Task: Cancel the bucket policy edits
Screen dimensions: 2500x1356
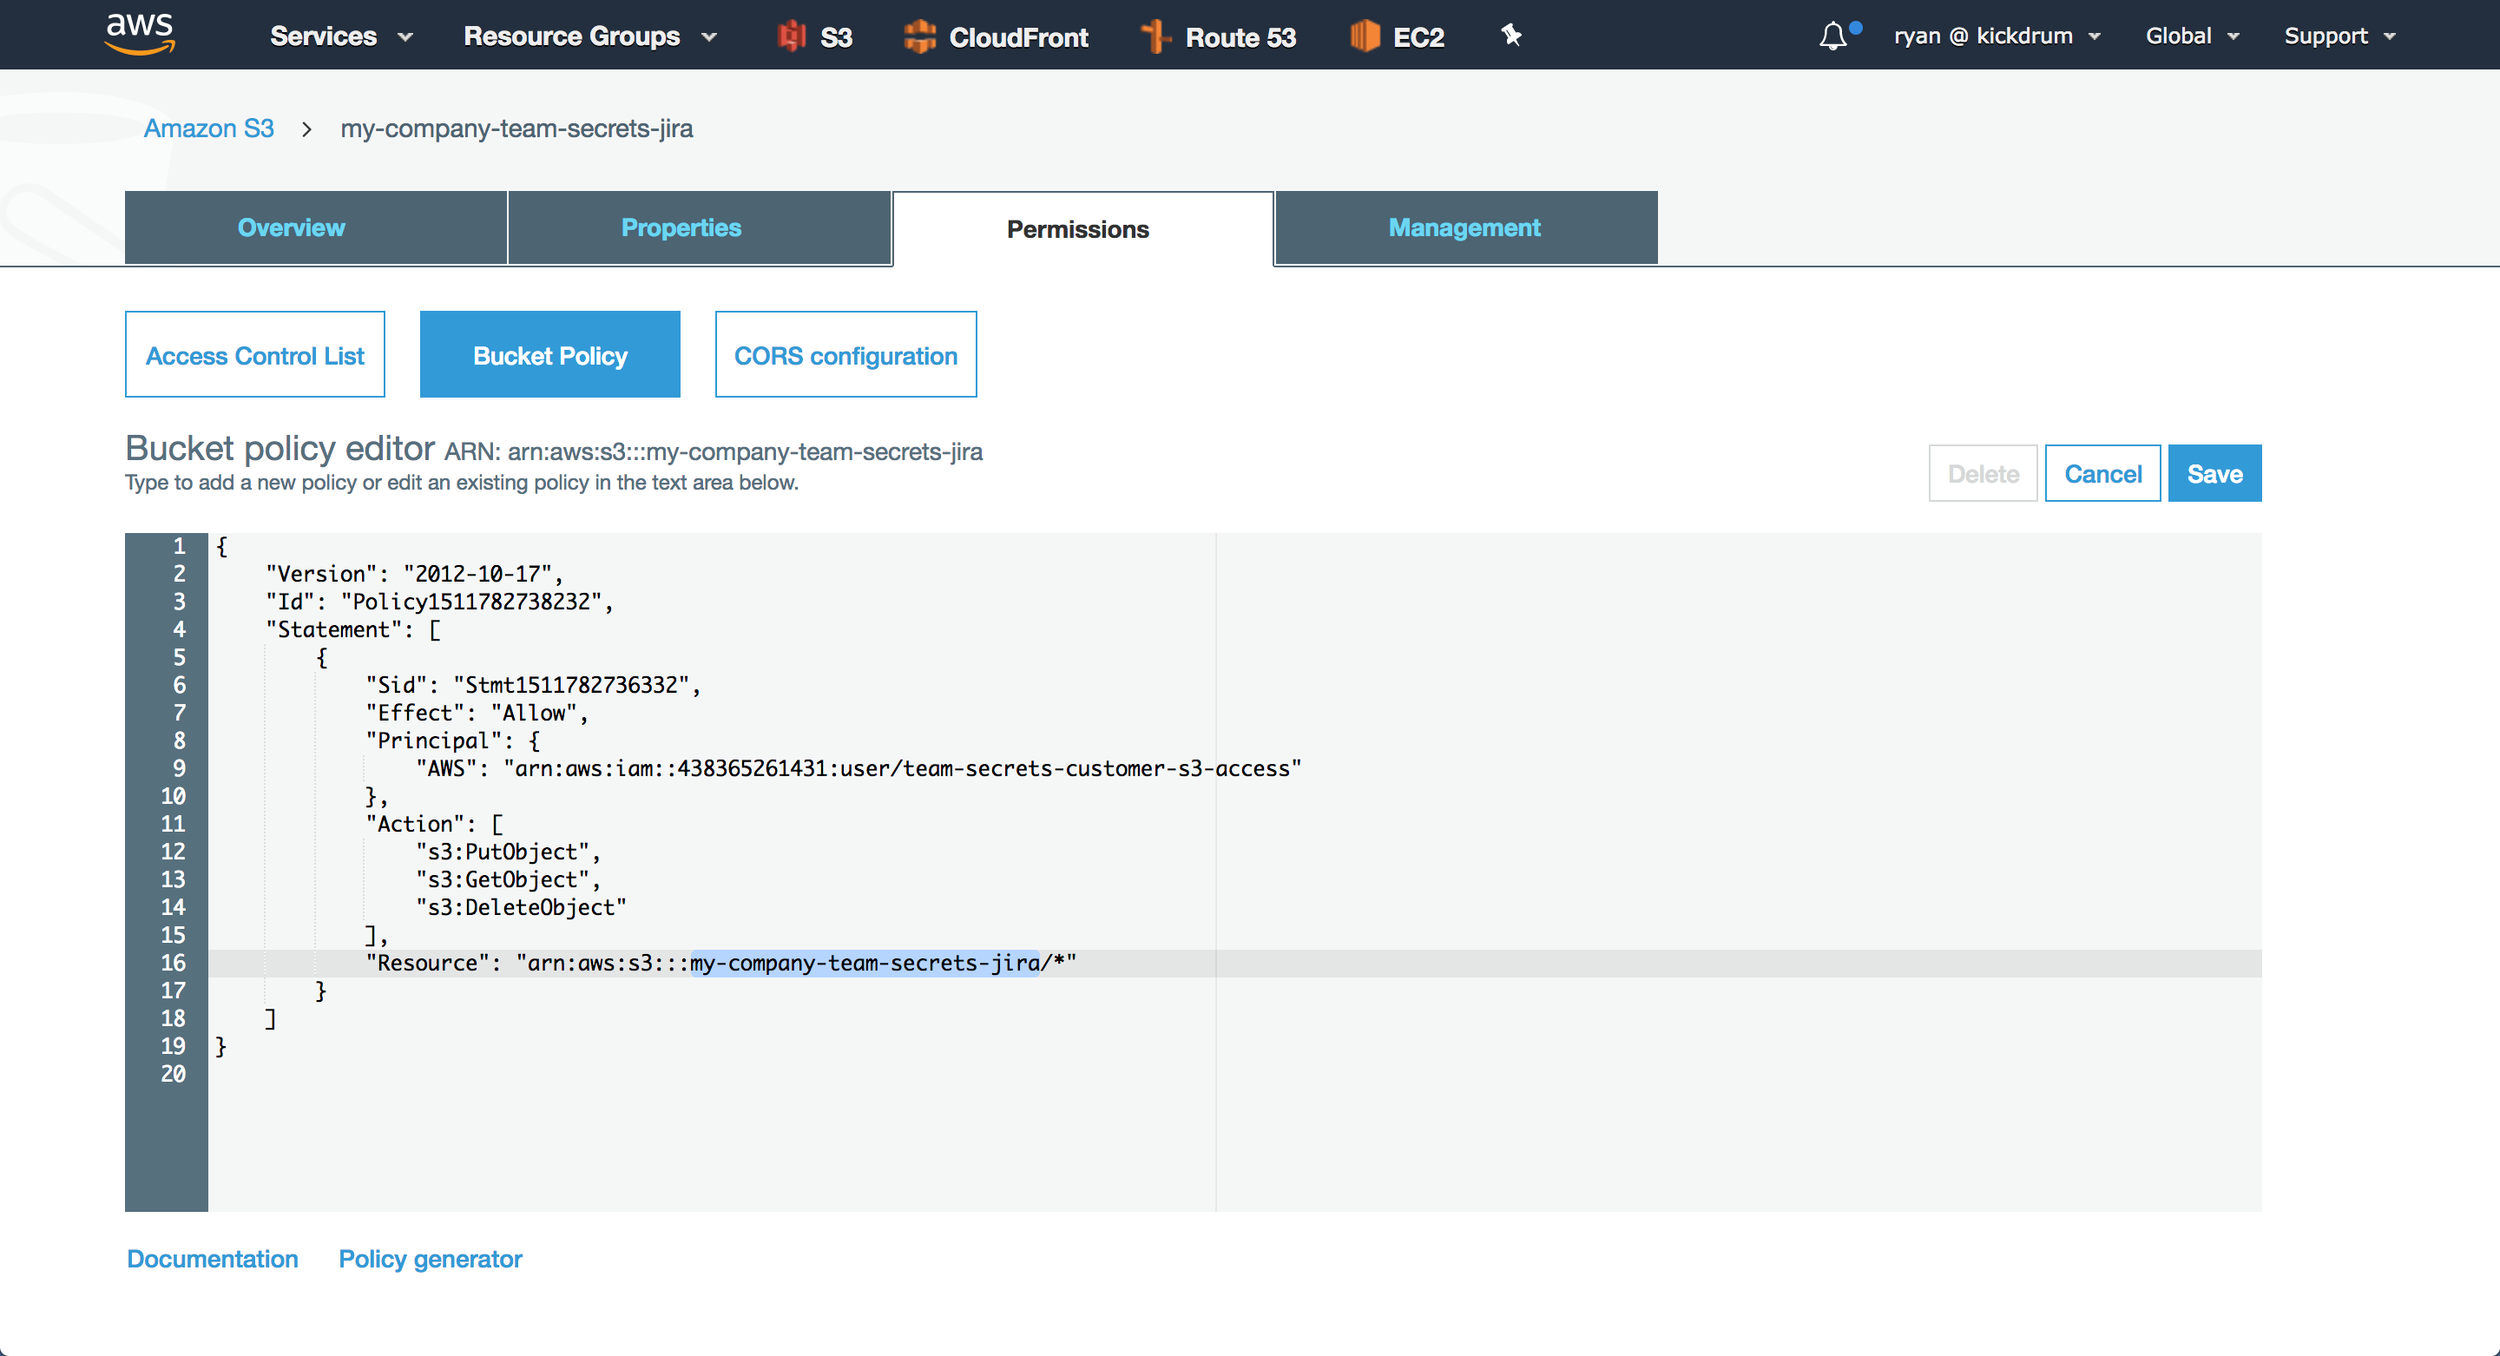Action: 2103,473
